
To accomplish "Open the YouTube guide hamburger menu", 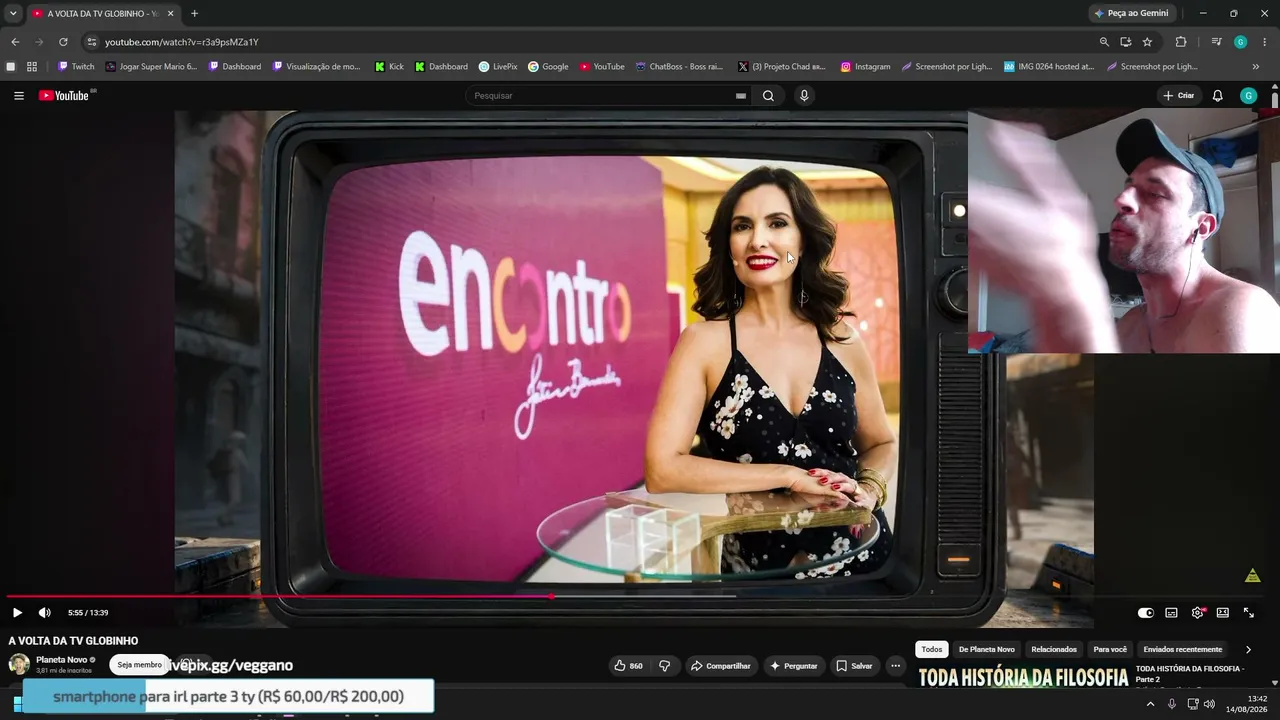I will click(19, 96).
